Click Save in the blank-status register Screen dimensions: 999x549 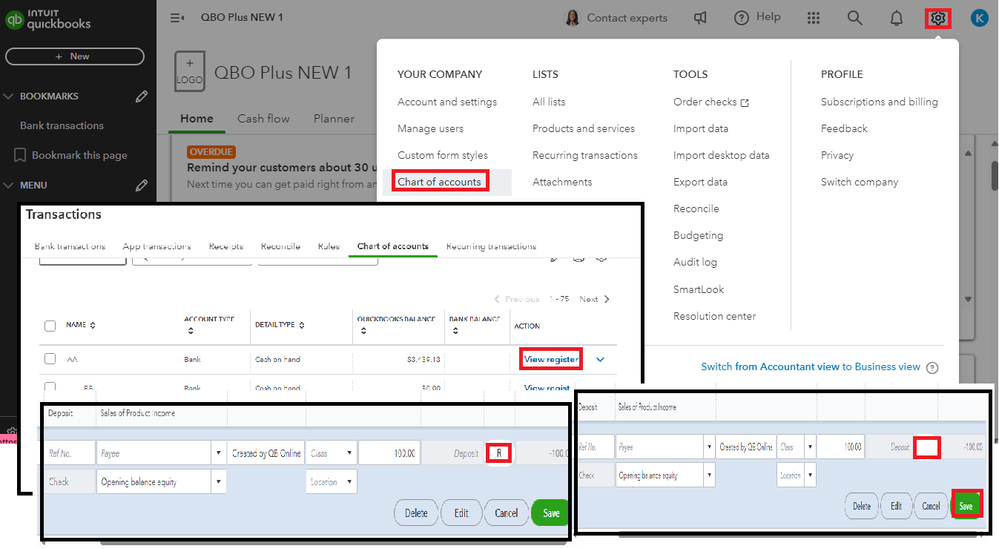[x=966, y=506]
